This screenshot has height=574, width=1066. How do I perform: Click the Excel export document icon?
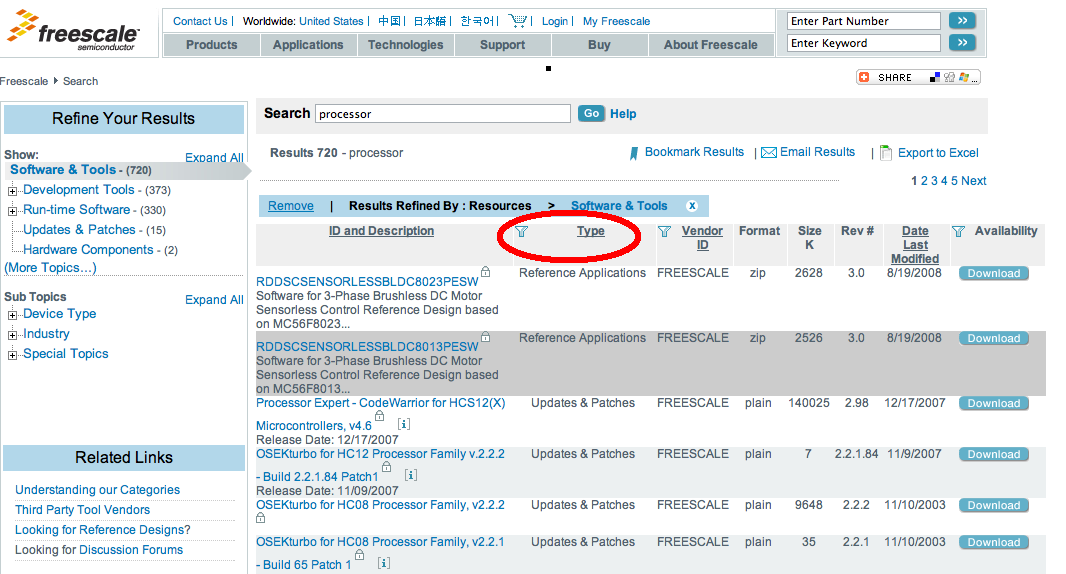click(x=885, y=152)
